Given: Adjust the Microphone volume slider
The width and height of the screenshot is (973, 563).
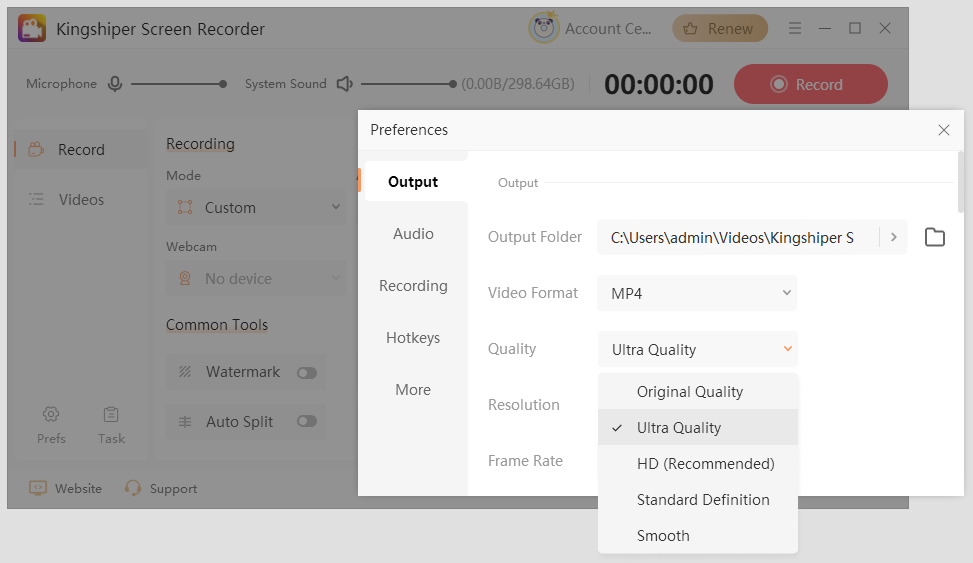Looking at the screenshot, I should 179,84.
